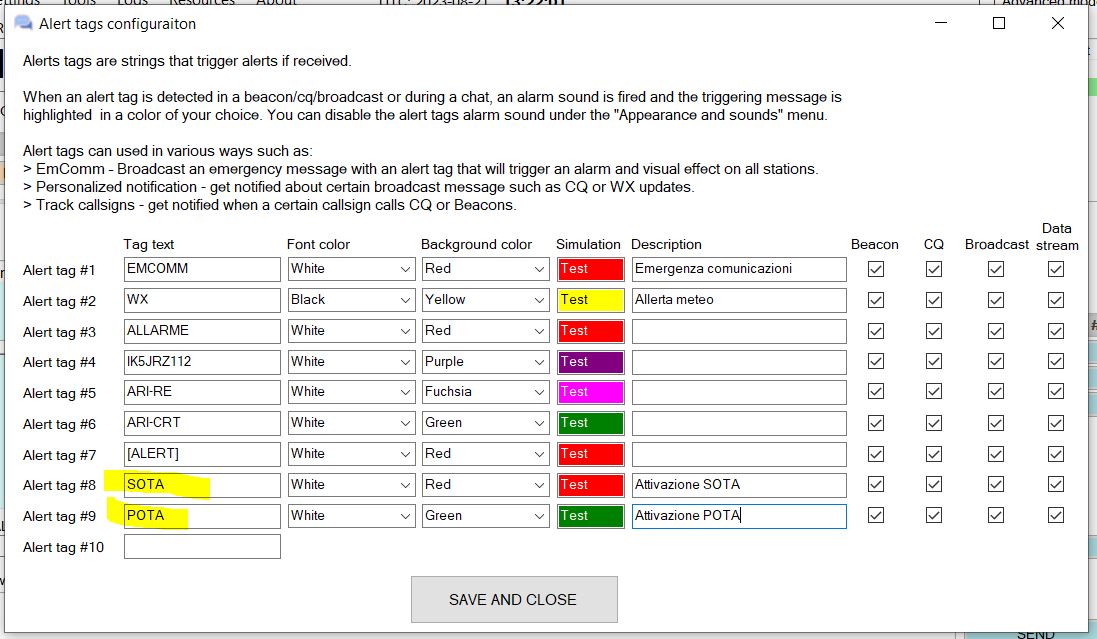Minimize the Alert tags configuration window
The image size is (1097, 639).
coord(941,24)
